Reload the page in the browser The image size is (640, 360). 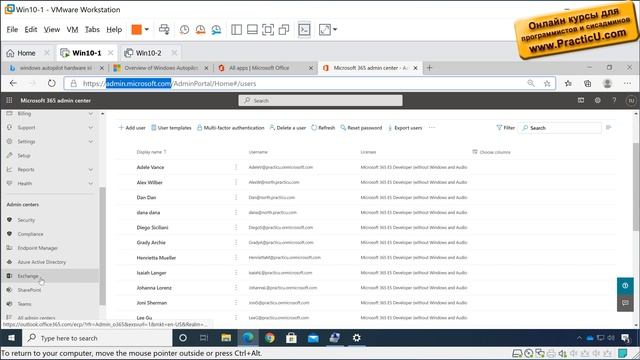click(51, 83)
